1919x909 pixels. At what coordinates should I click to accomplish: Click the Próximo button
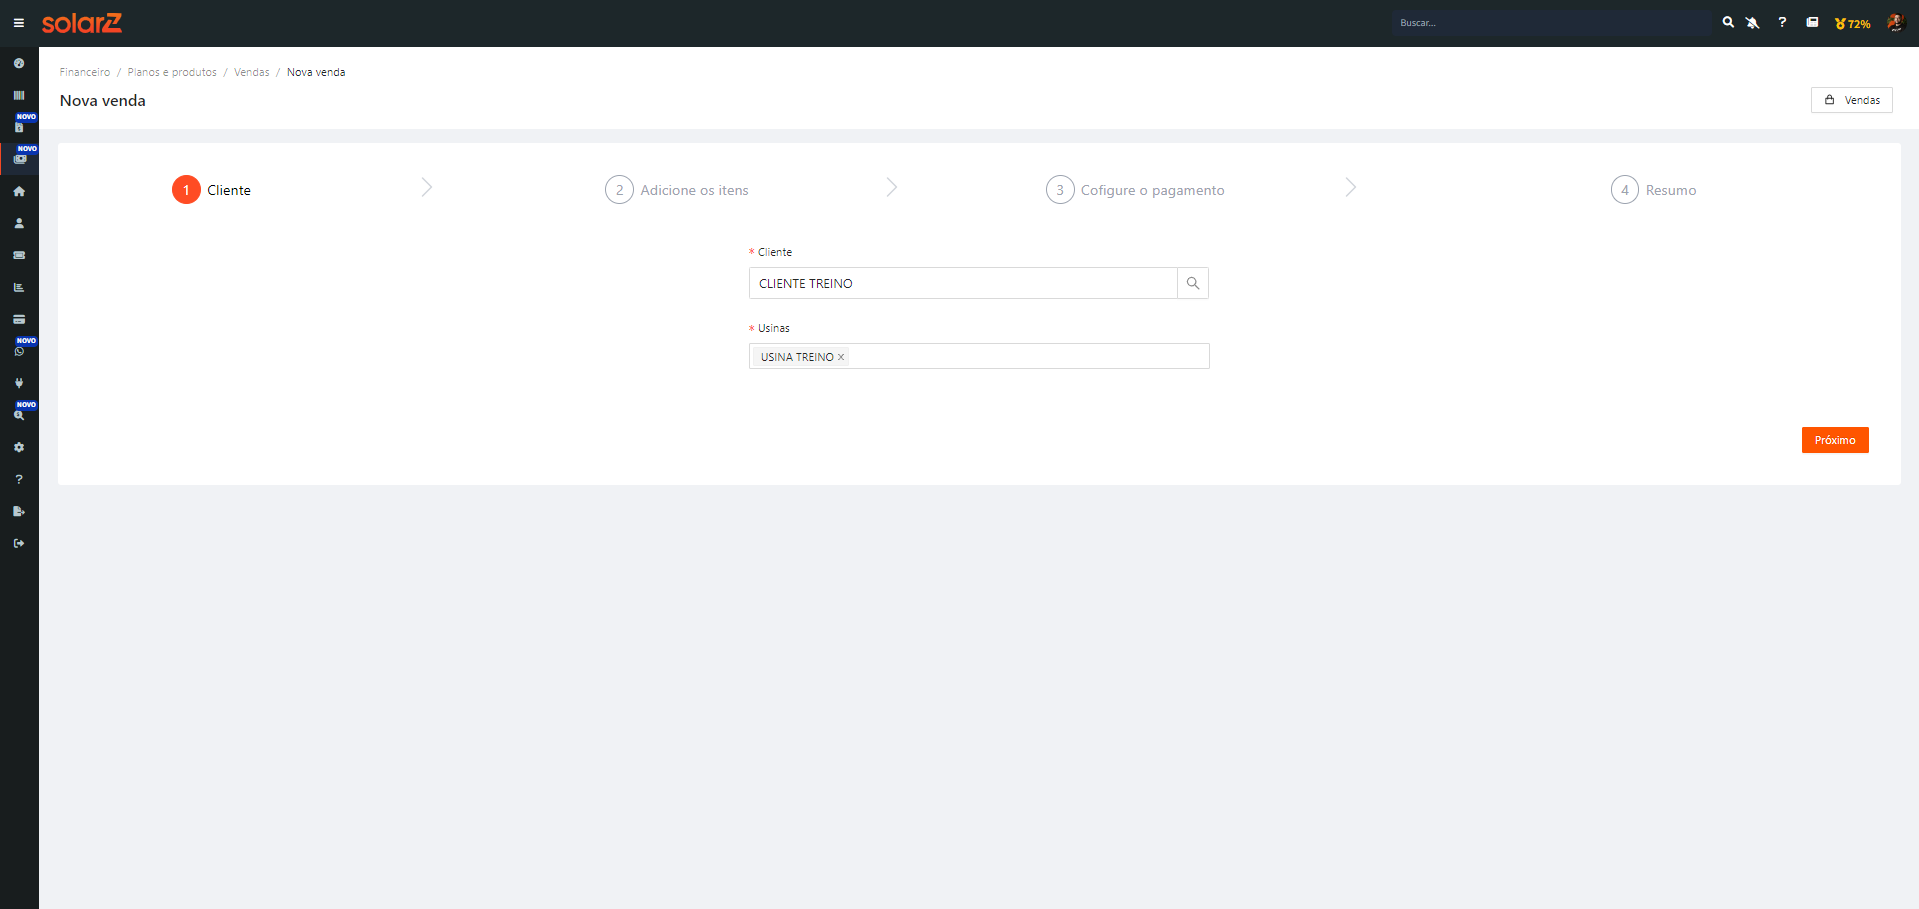[1834, 440]
